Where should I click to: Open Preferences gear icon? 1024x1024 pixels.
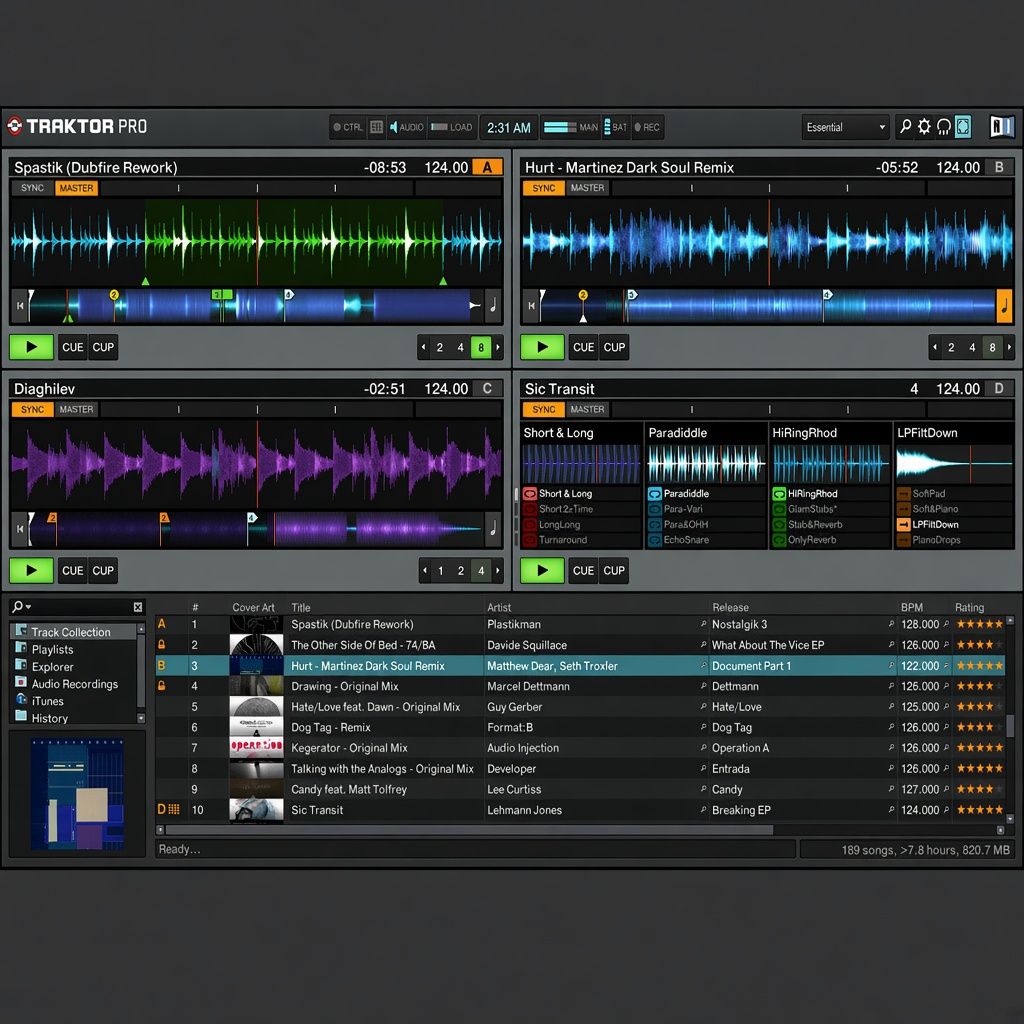point(924,127)
